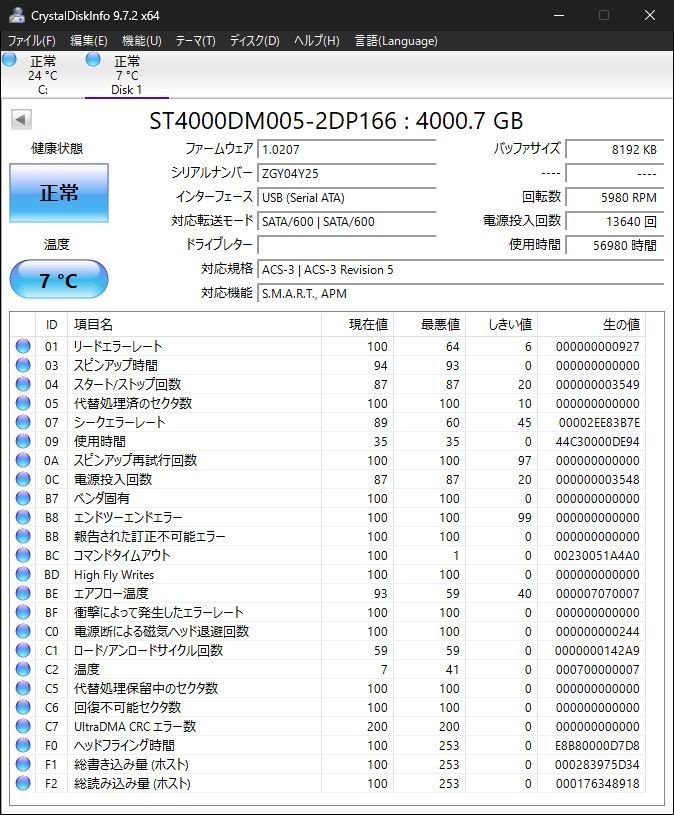The height and width of the screenshot is (815, 674).
Task: Click raw value 00002EE83B7E
Action: click(599, 423)
